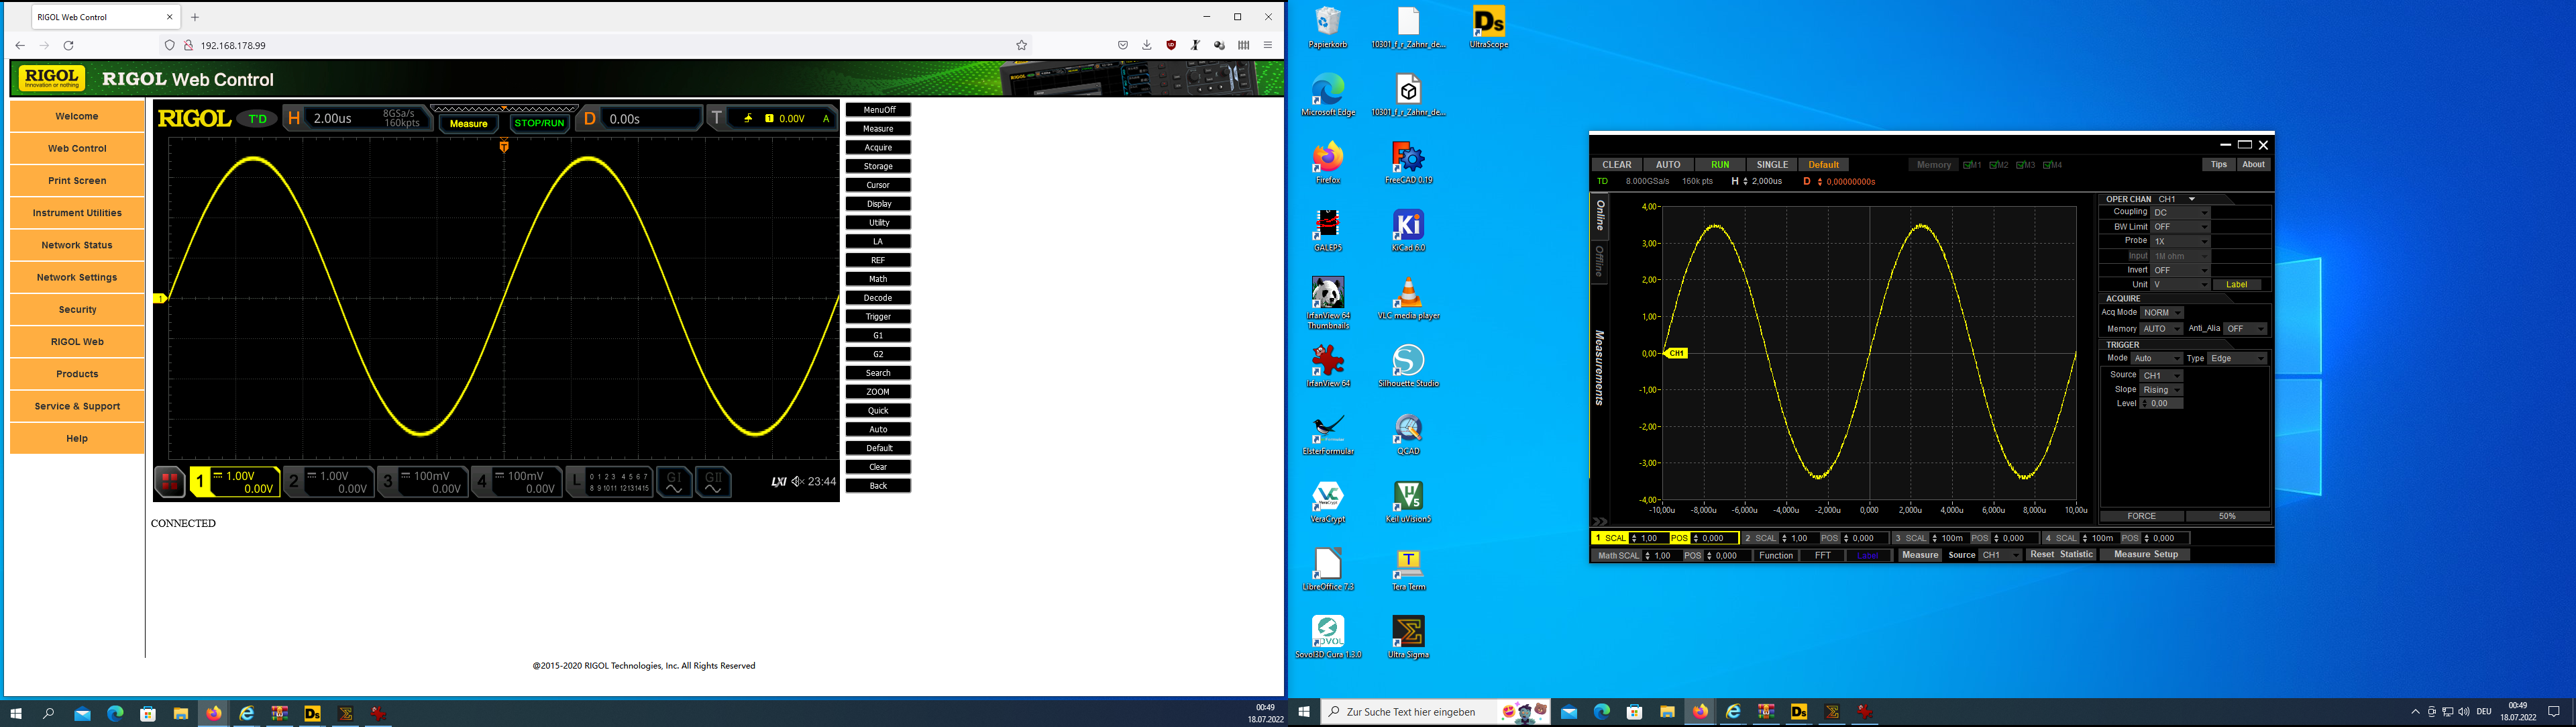Open the trigger Slope Rising dropdown

[2162, 390]
